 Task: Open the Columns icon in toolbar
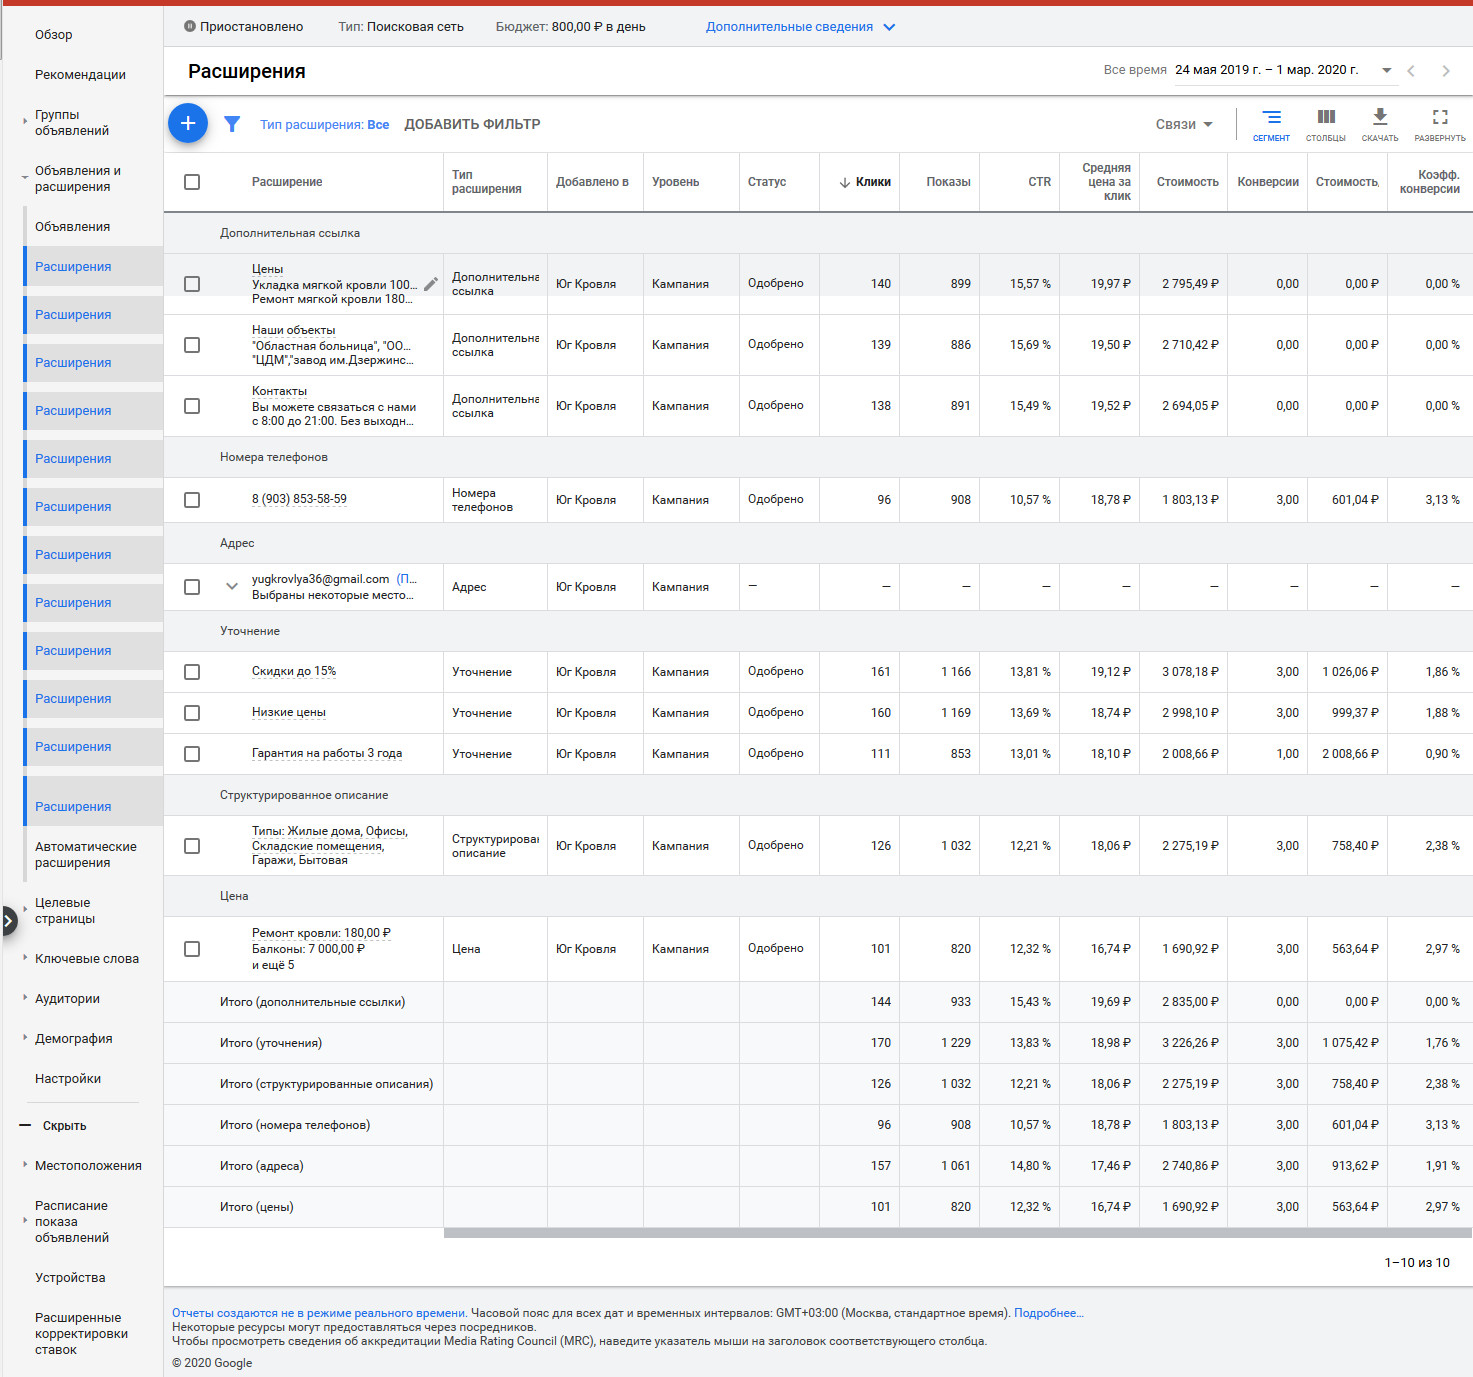[x=1326, y=124]
